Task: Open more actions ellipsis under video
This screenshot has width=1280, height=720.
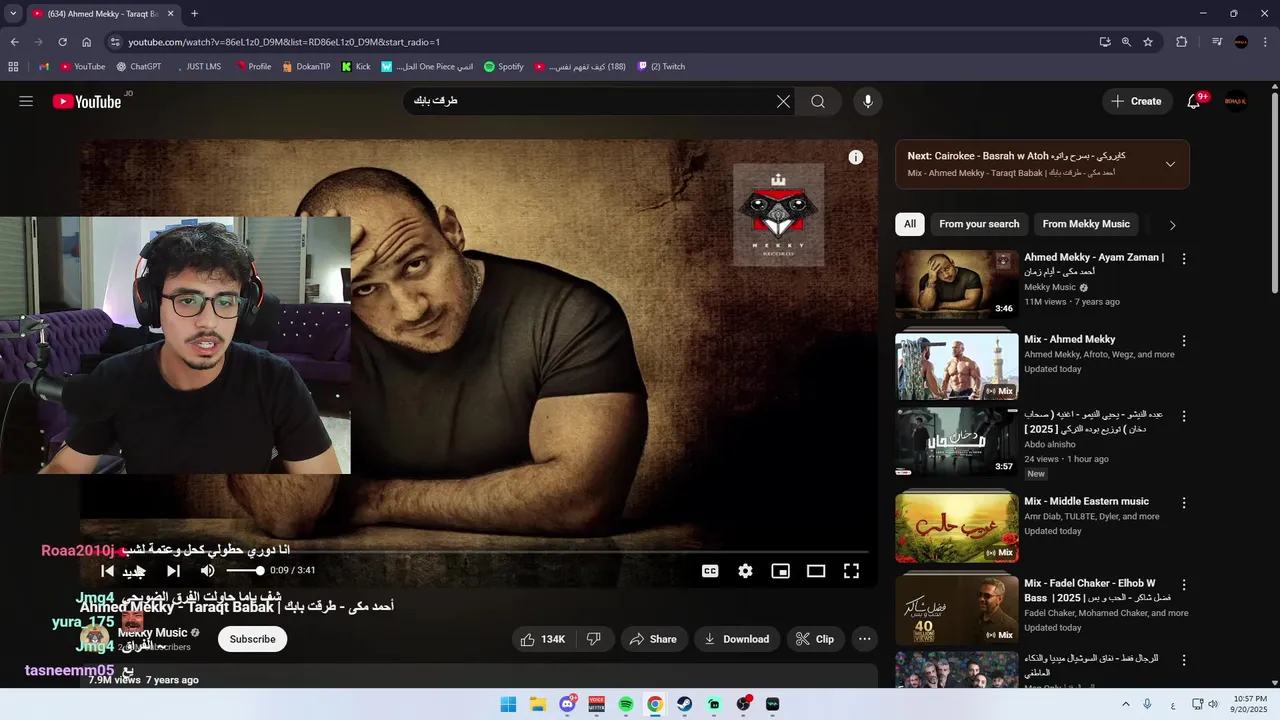Action: coord(865,639)
